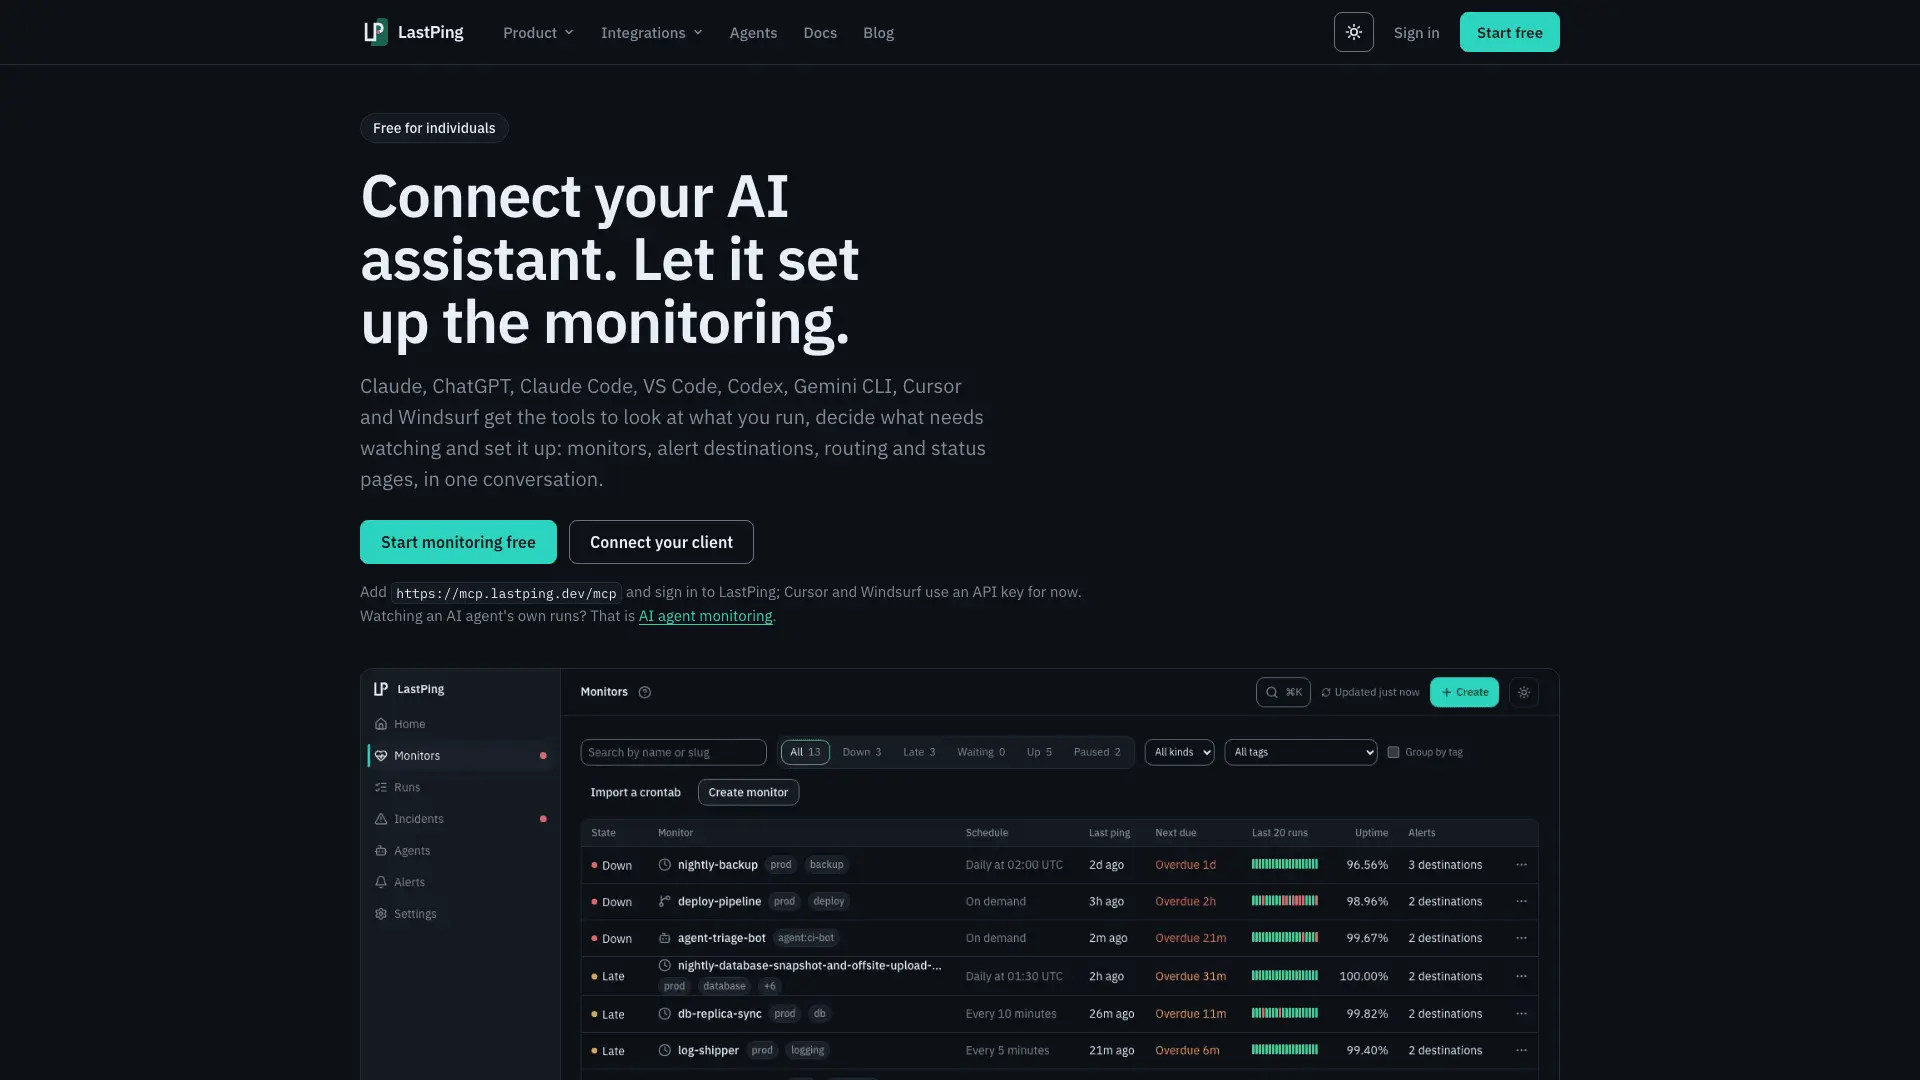The width and height of the screenshot is (1920, 1080).
Task: Expand the Product menu in the navigation
Action: (x=538, y=32)
